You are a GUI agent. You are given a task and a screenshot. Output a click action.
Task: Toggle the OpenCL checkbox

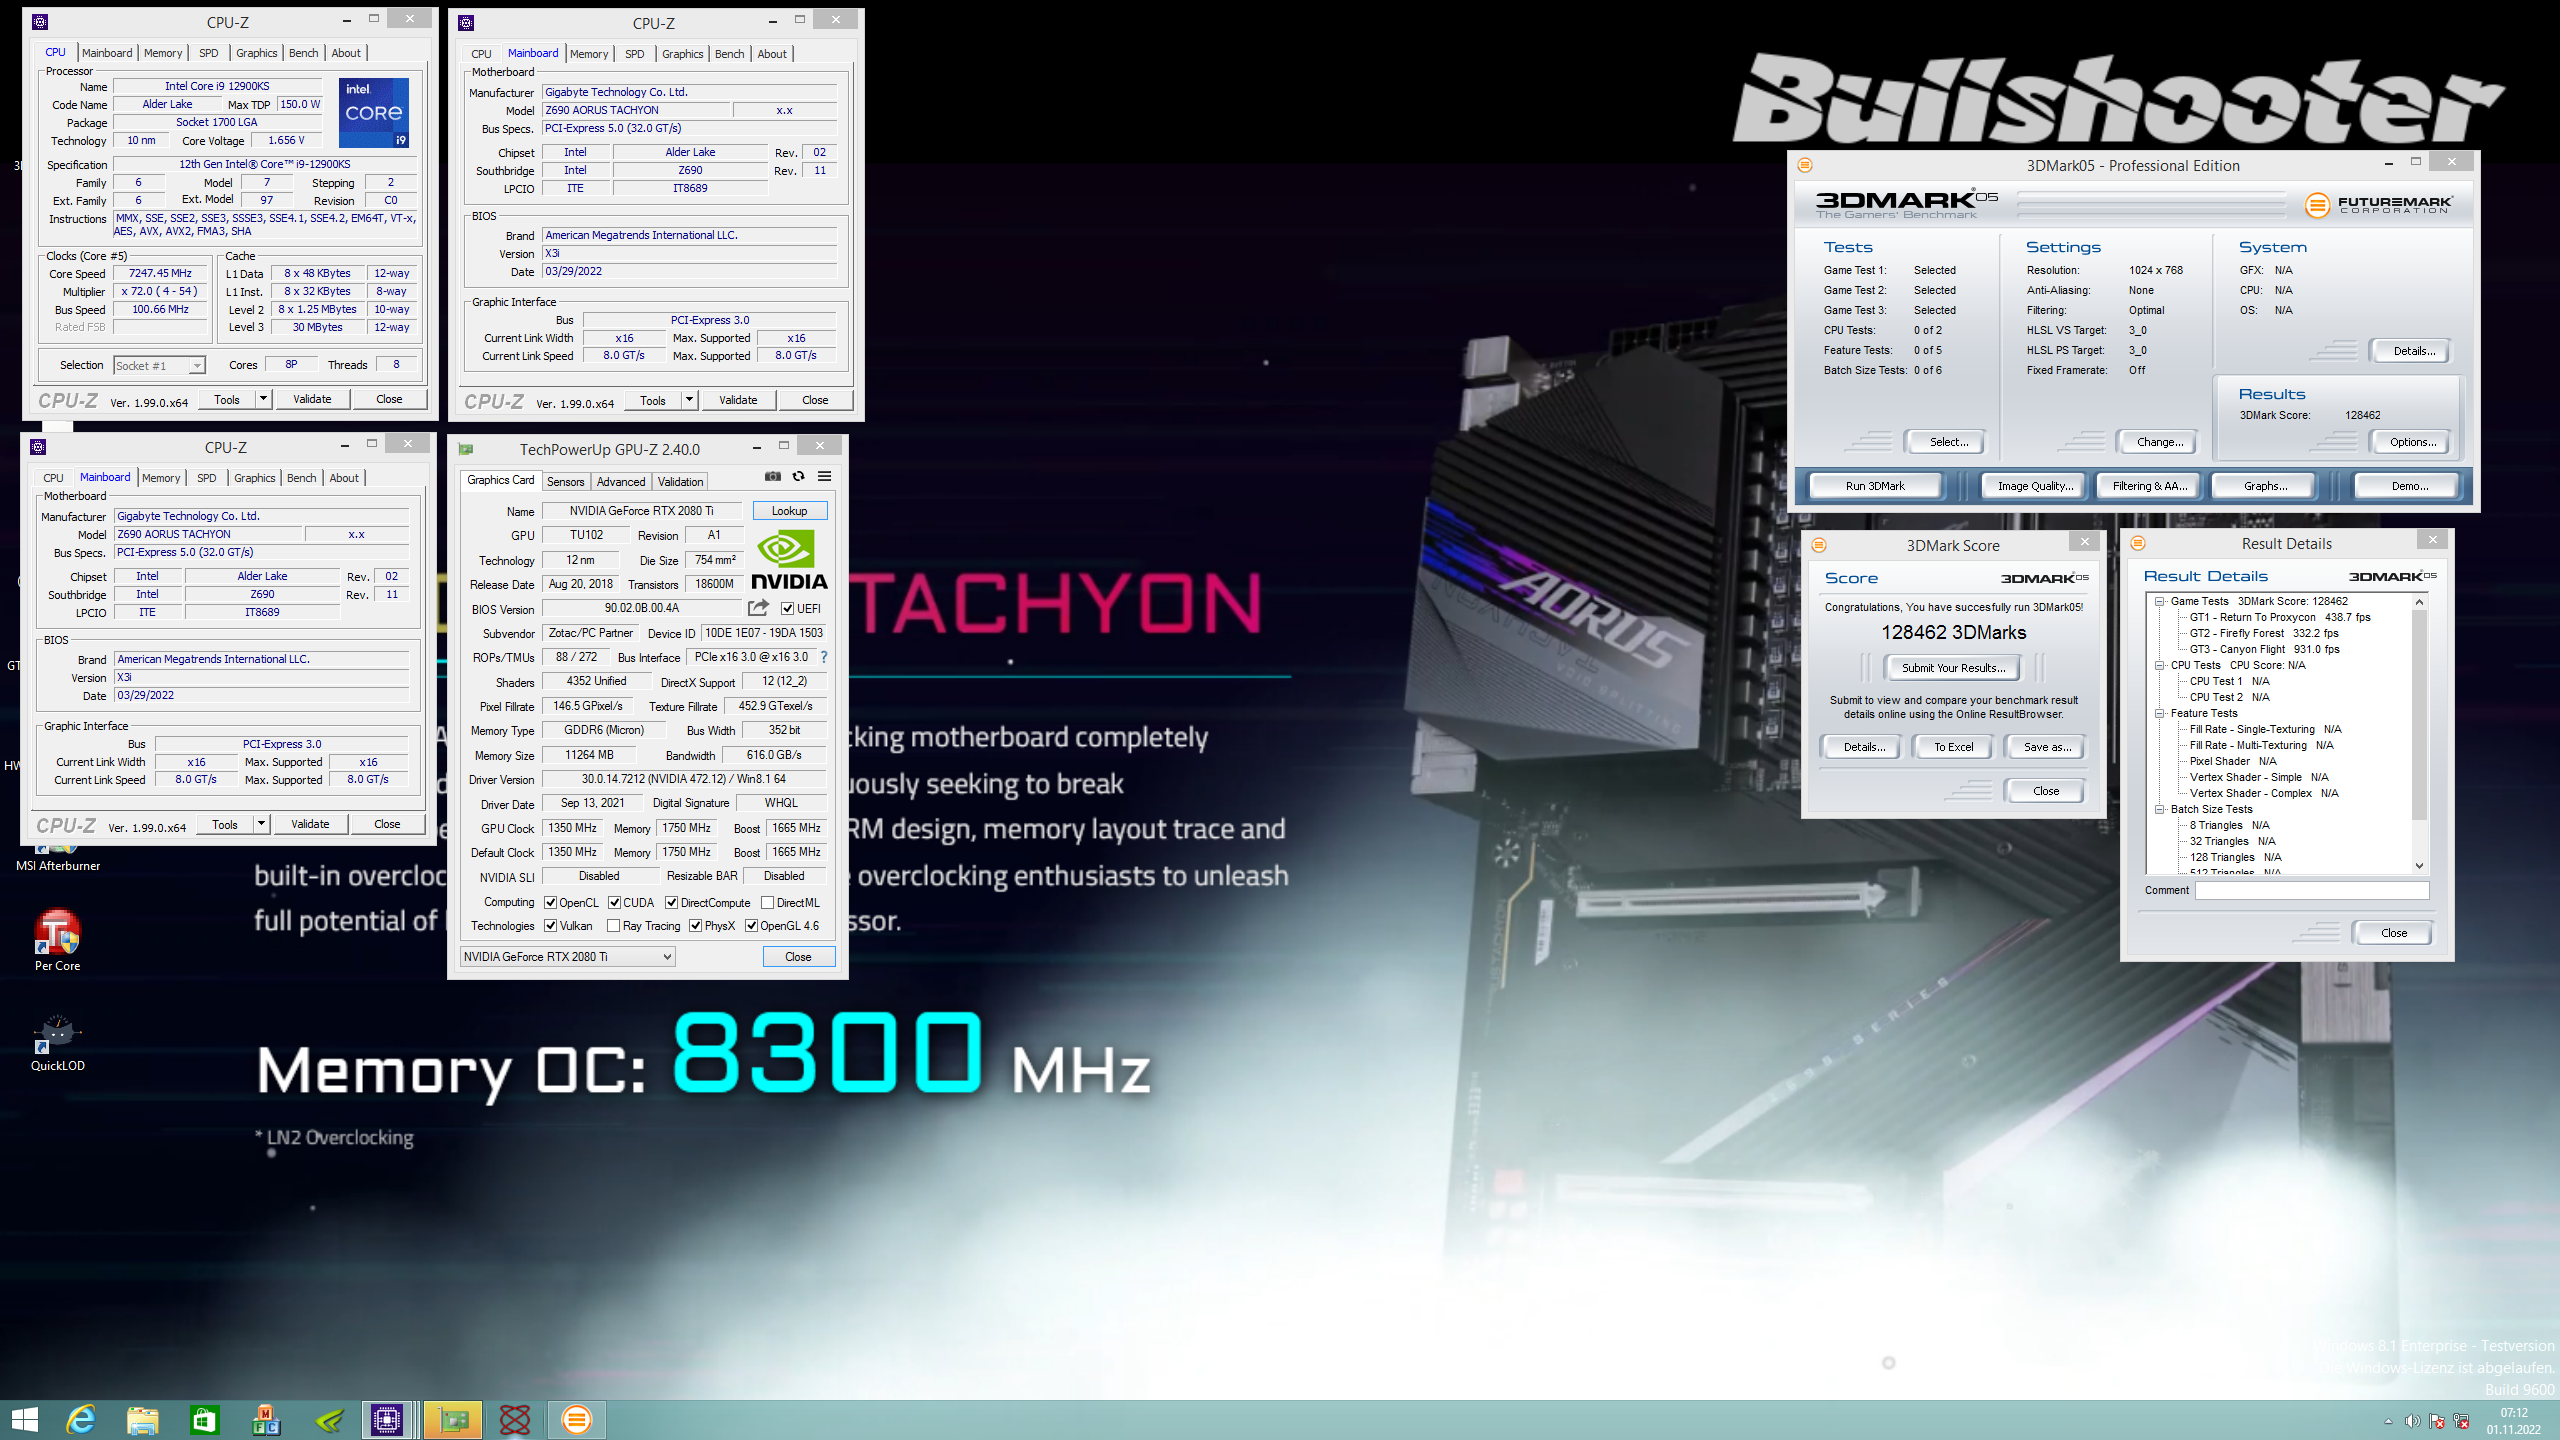tap(550, 902)
